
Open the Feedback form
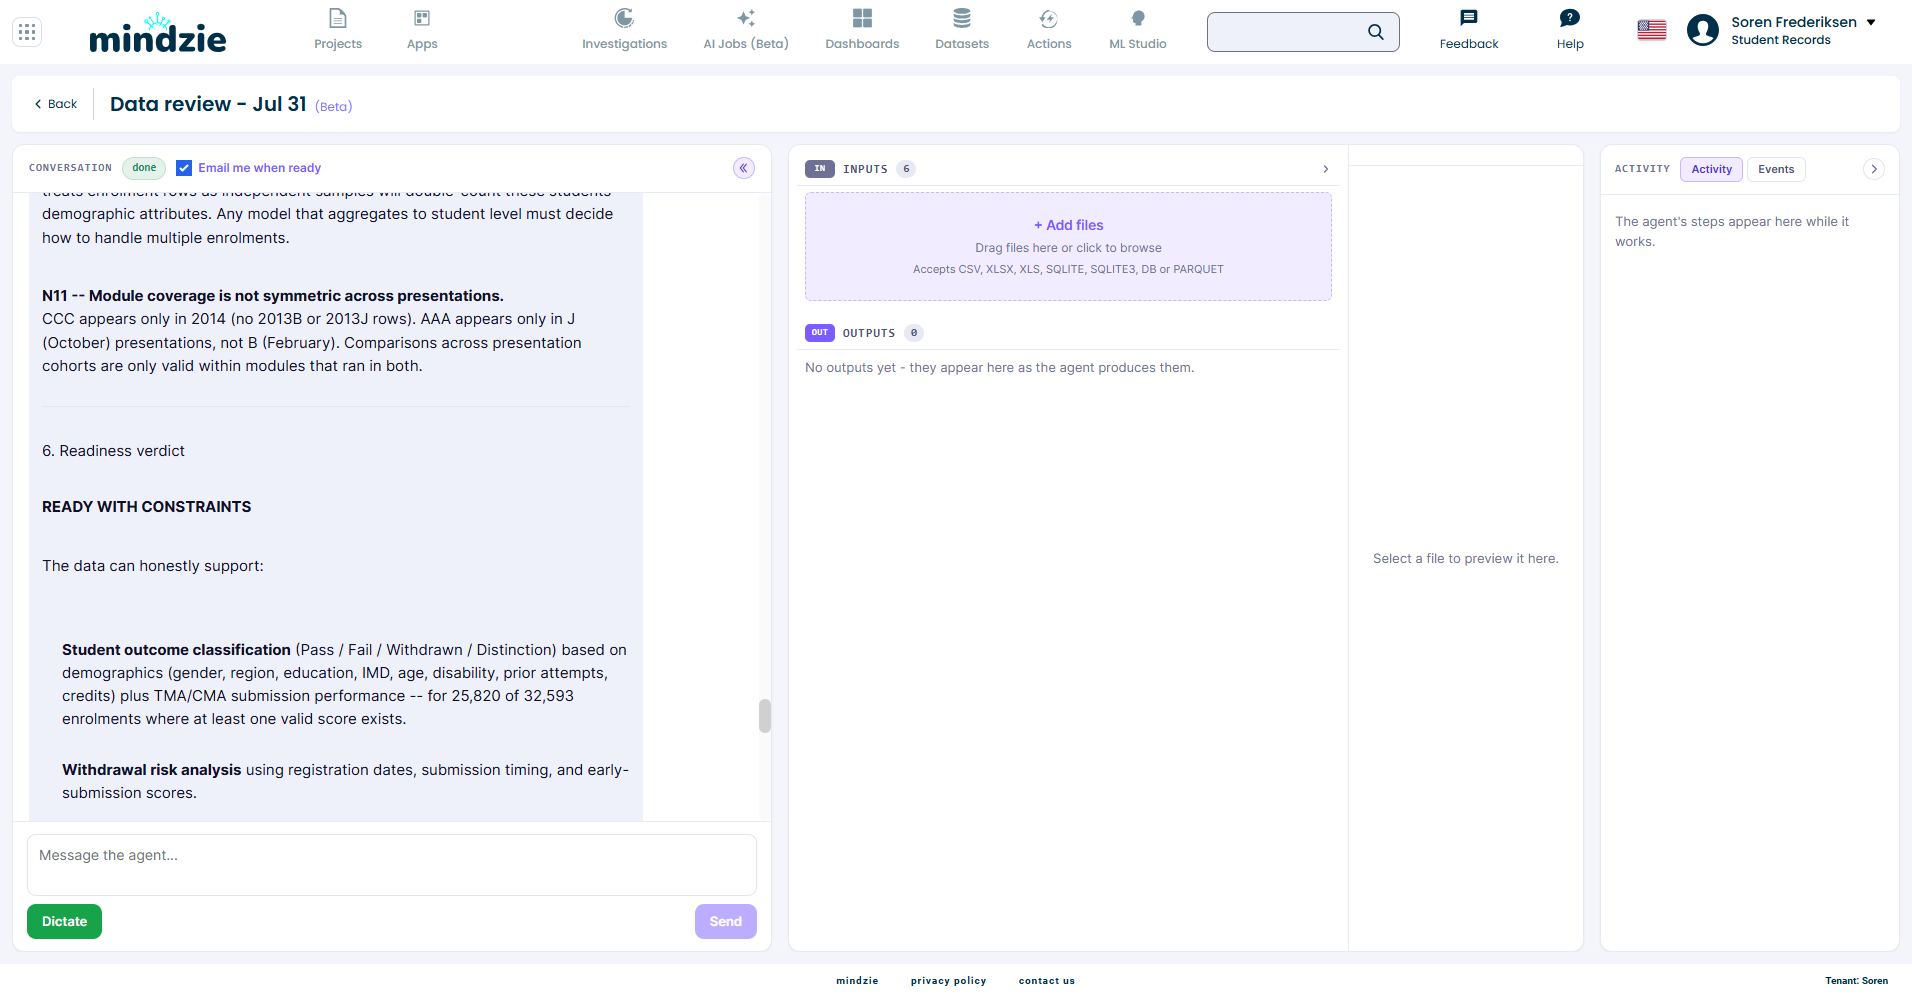point(1469,30)
